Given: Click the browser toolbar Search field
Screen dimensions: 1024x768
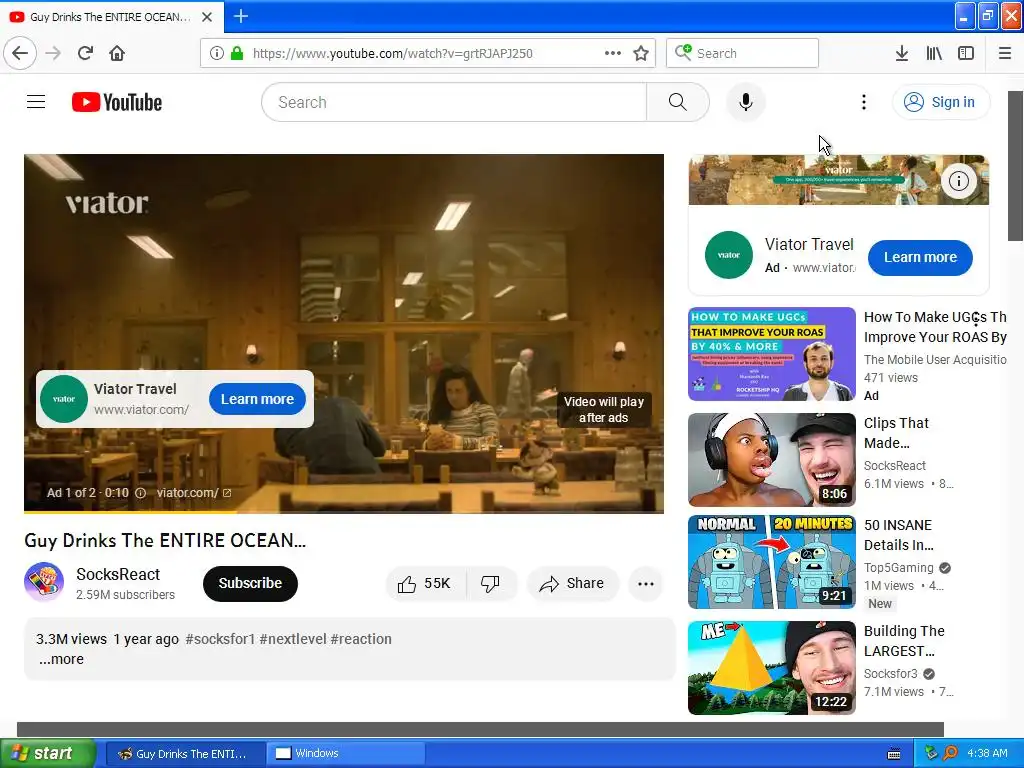Looking at the screenshot, I should pos(743,53).
